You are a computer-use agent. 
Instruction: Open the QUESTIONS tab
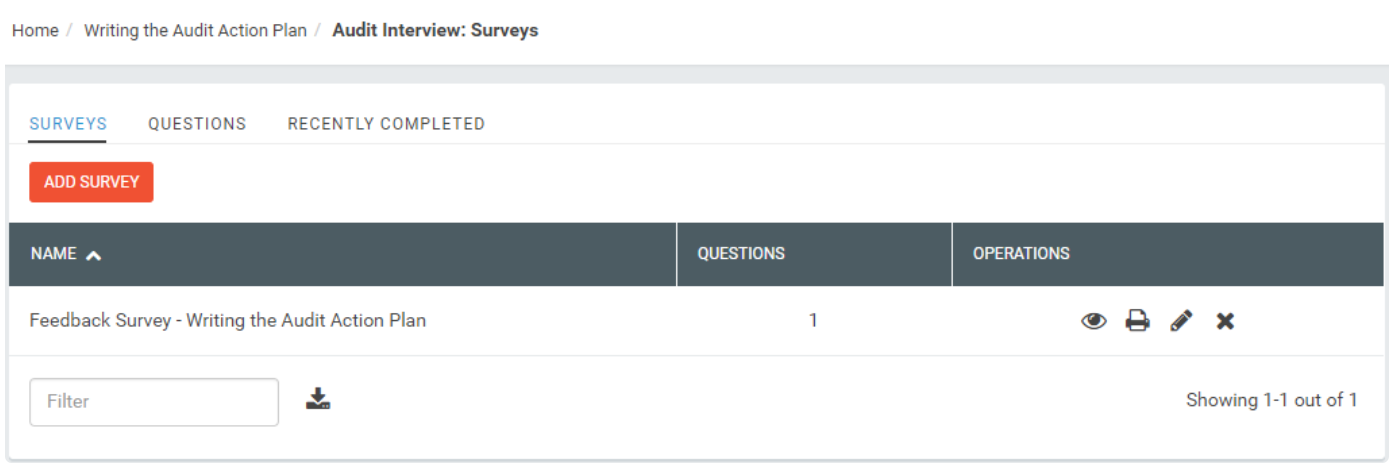(197, 124)
